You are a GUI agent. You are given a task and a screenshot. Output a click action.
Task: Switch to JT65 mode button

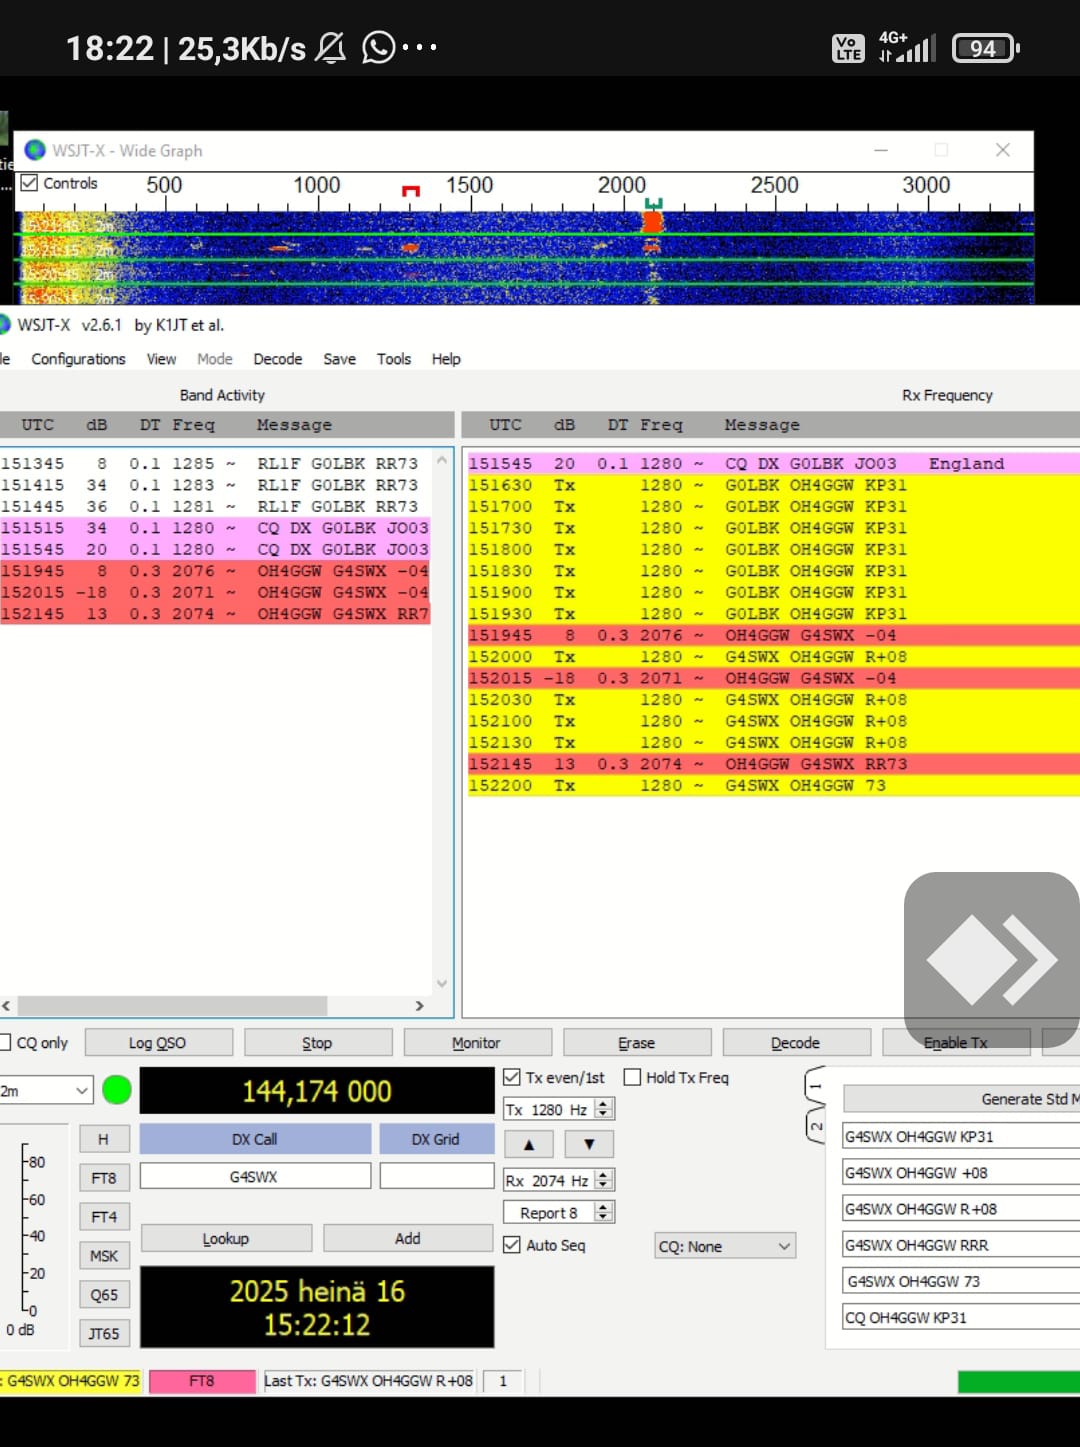pos(104,1333)
